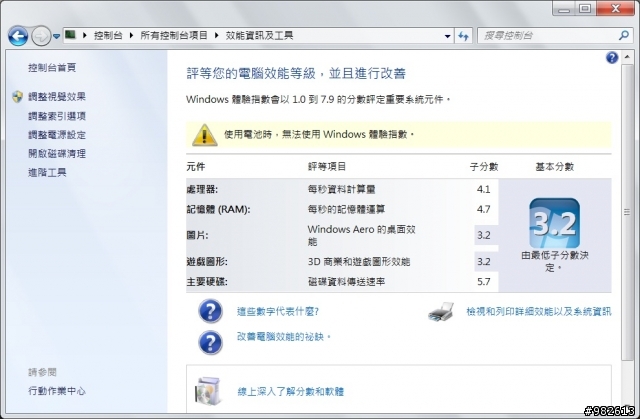Click the hard disk subscore 5.7
640x419 pixels.
coord(484,282)
